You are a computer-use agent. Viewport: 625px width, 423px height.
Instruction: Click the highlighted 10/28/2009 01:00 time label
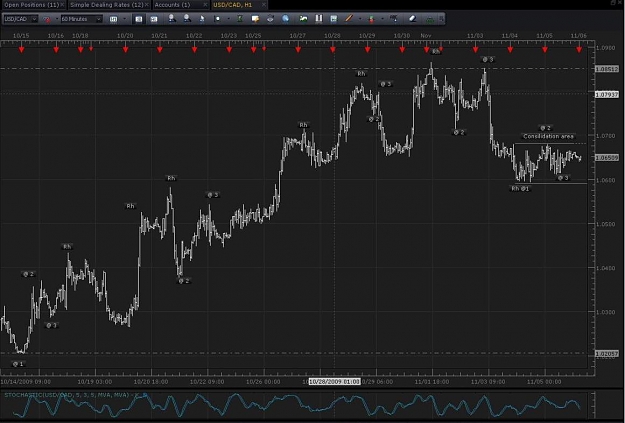334,382
